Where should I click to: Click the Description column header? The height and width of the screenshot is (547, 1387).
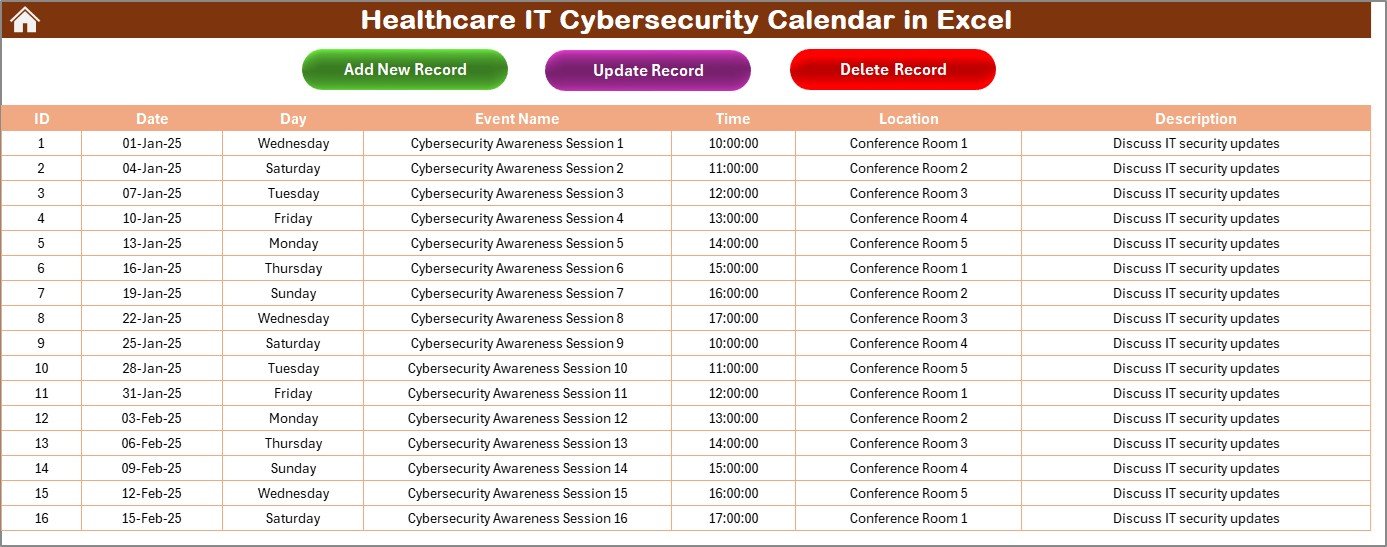pyautogui.click(x=1195, y=119)
